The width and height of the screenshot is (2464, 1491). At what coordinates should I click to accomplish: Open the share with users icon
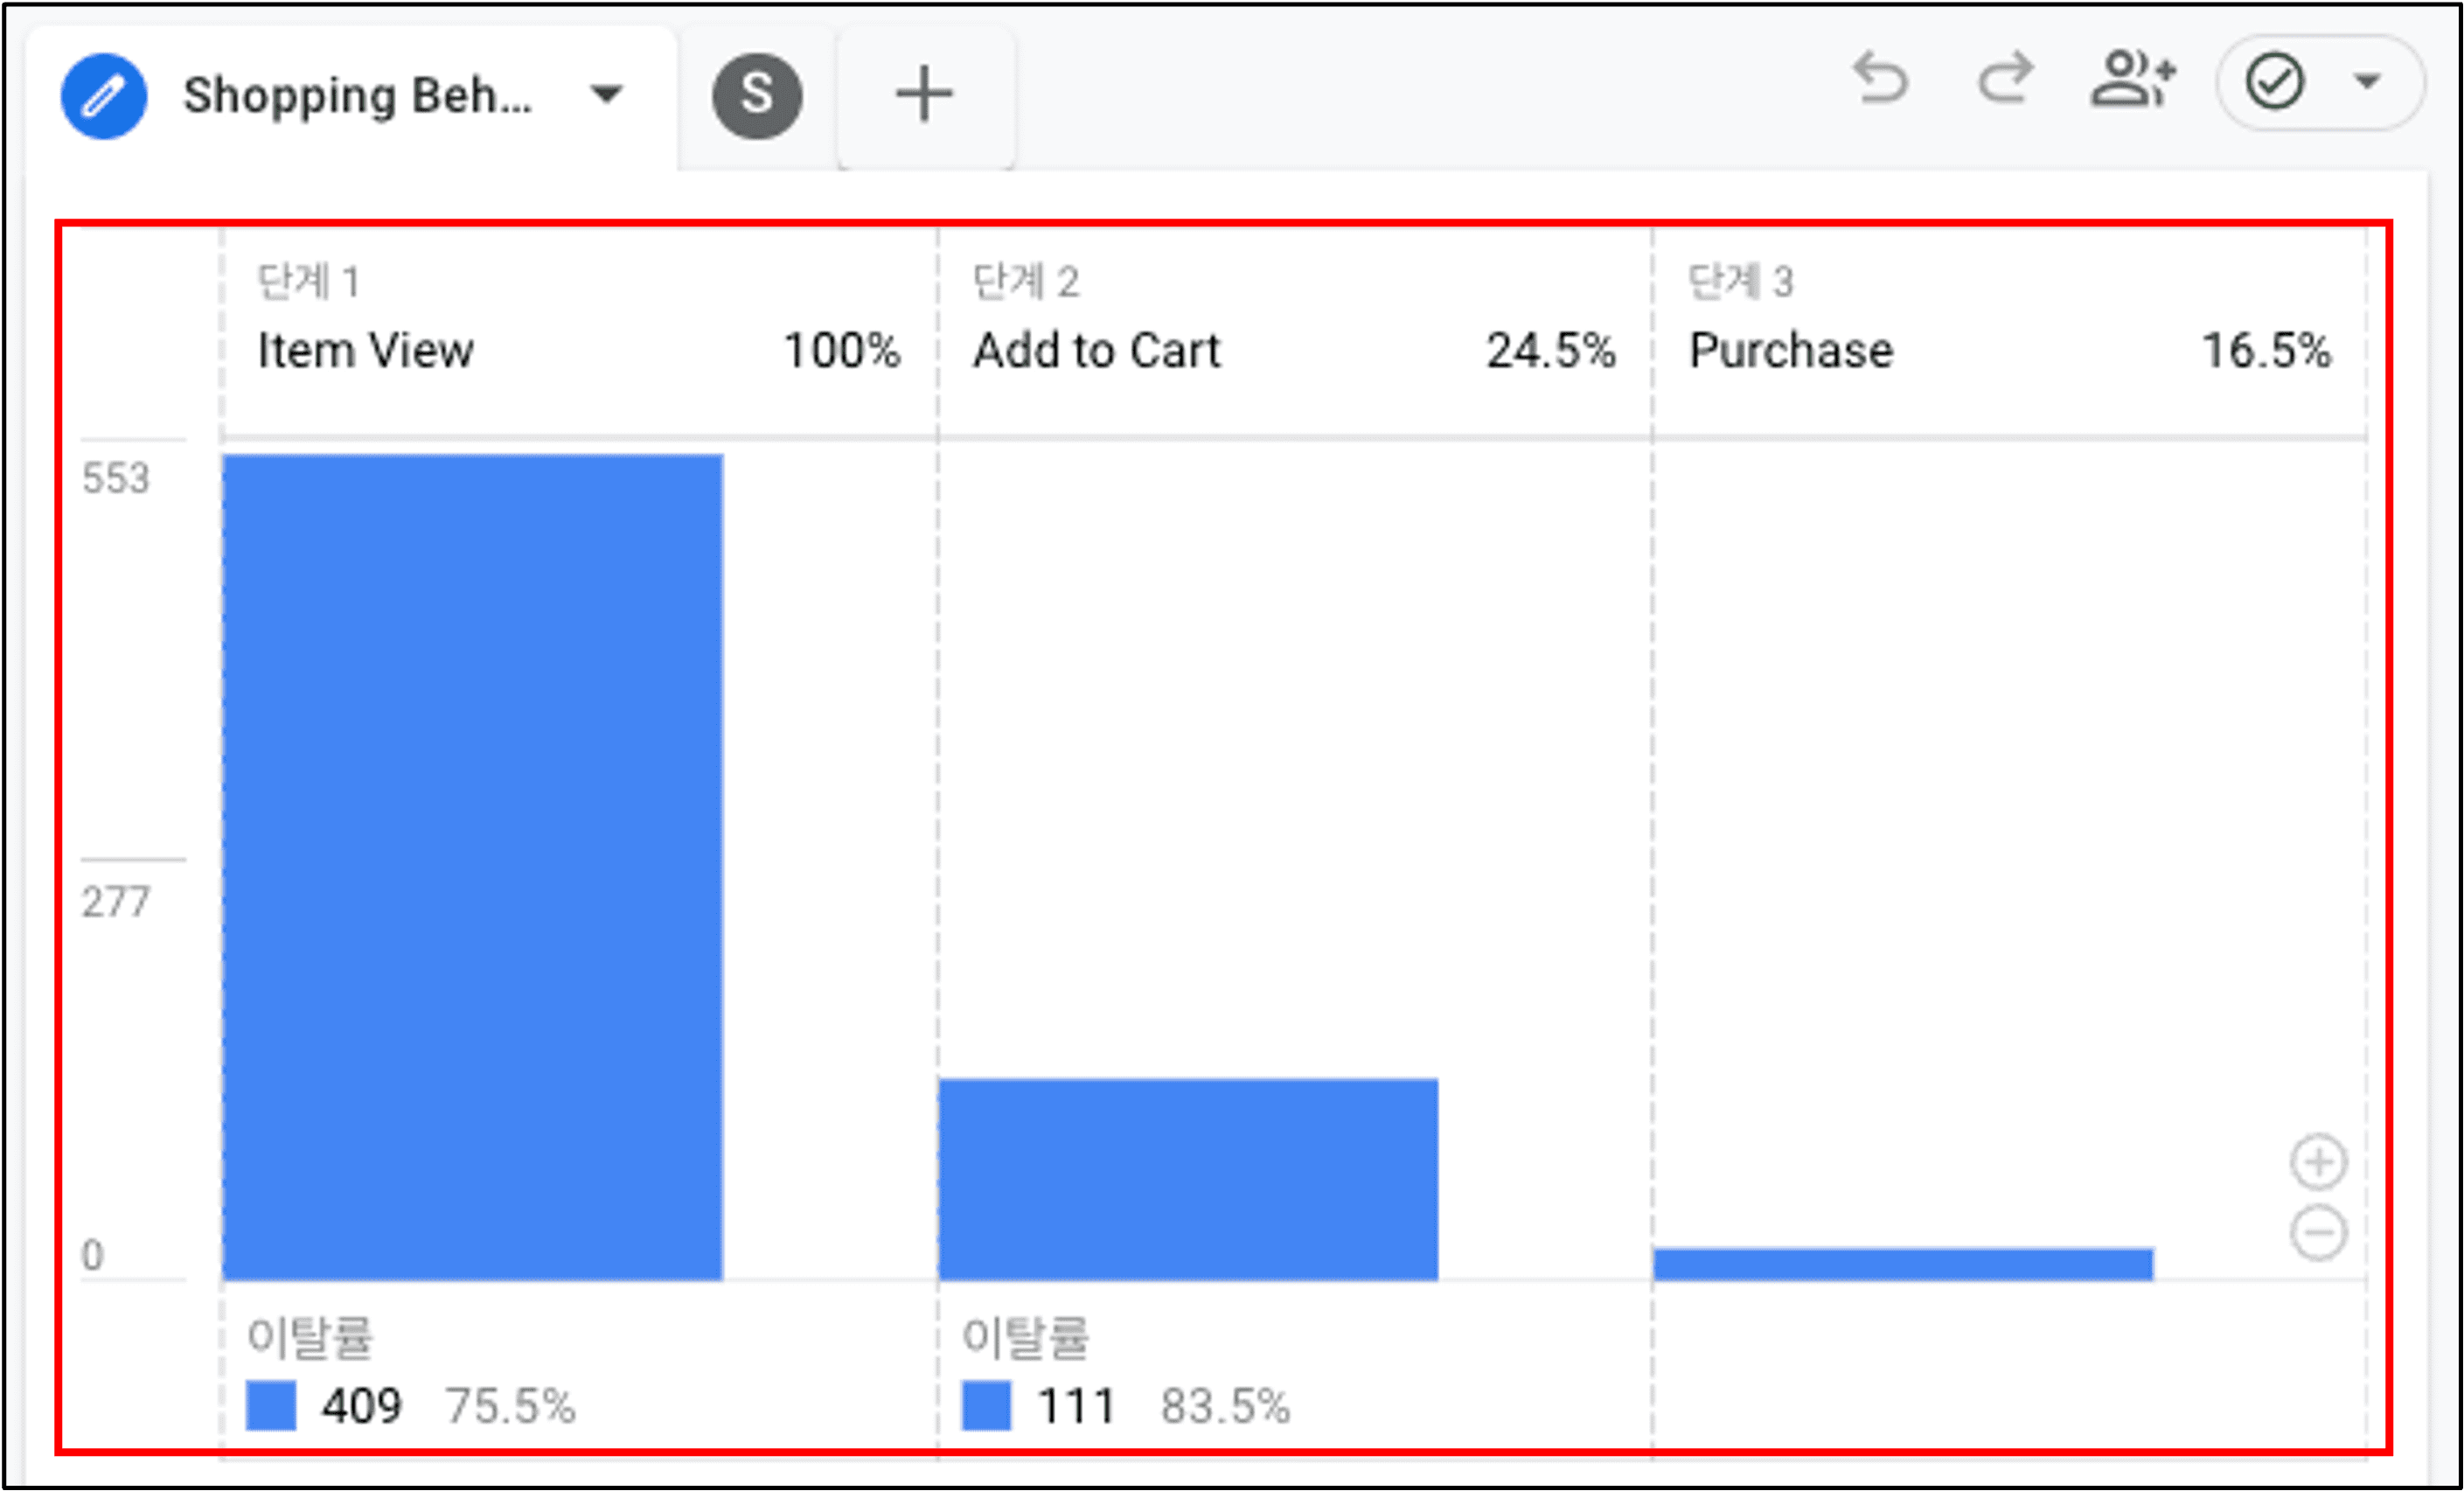click(2133, 79)
